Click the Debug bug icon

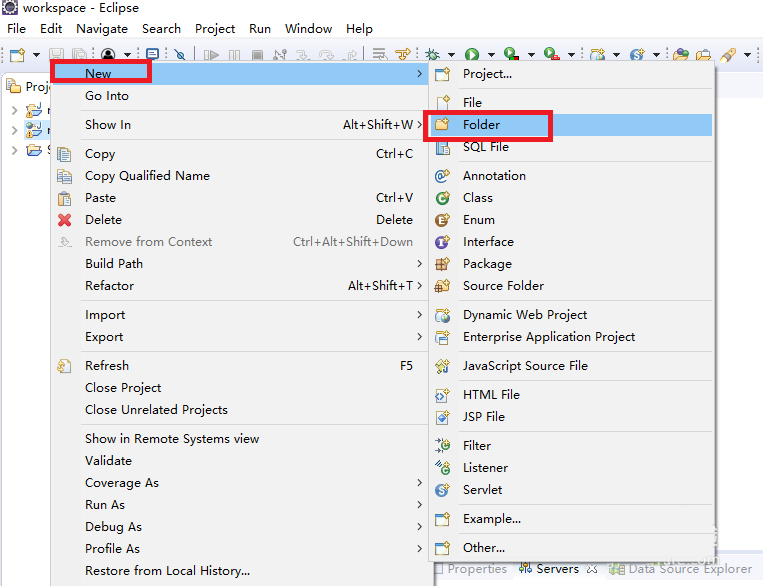click(432, 55)
